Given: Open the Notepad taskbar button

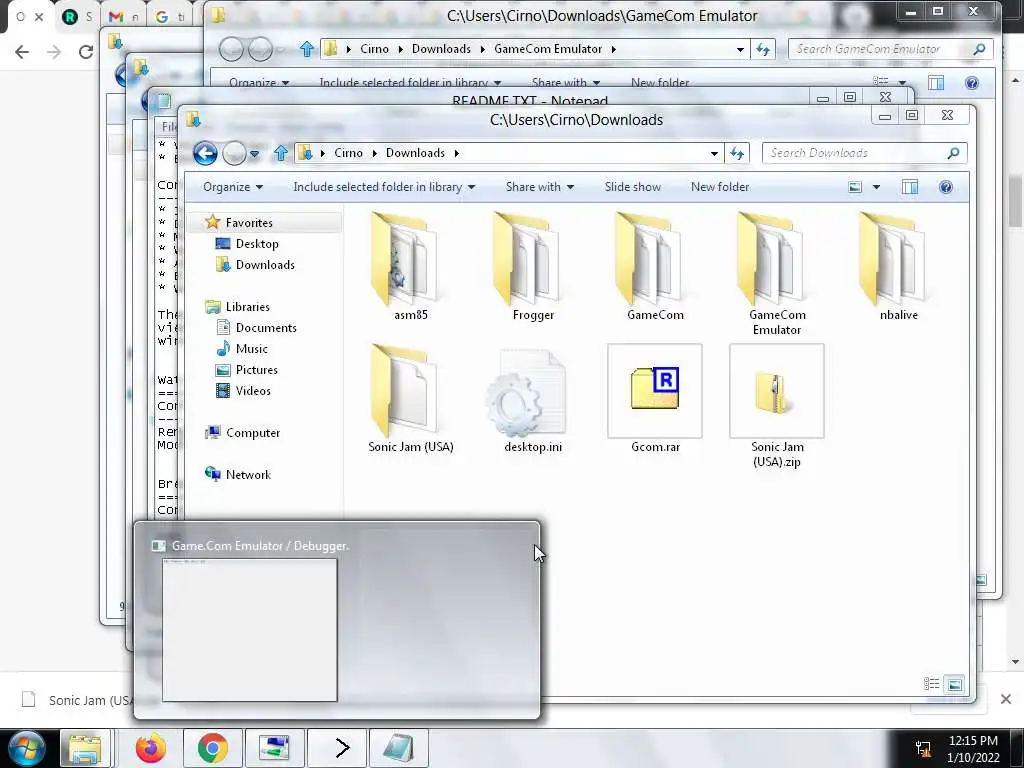Looking at the screenshot, I should pyautogui.click(x=398, y=748).
